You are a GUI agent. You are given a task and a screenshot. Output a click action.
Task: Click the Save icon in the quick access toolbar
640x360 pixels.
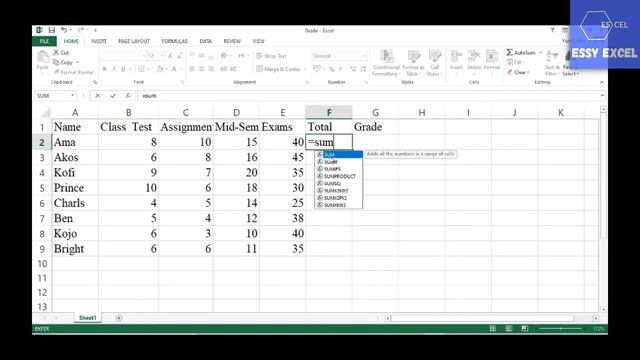pyautogui.click(x=52, y=30)
